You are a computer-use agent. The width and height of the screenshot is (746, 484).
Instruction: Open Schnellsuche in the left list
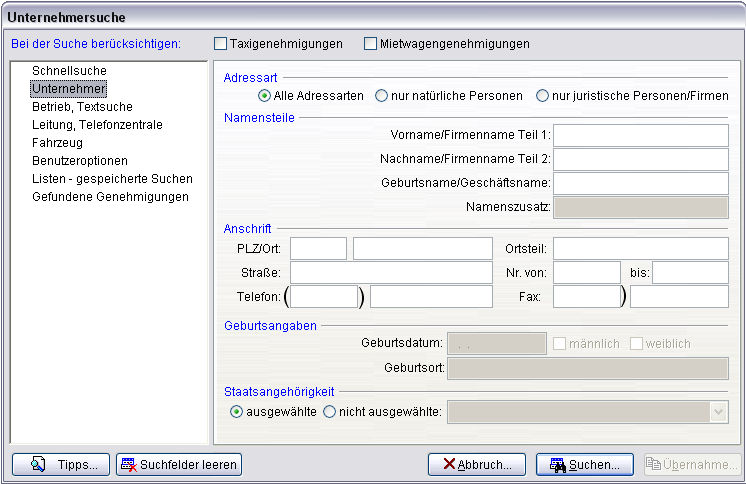69,71
